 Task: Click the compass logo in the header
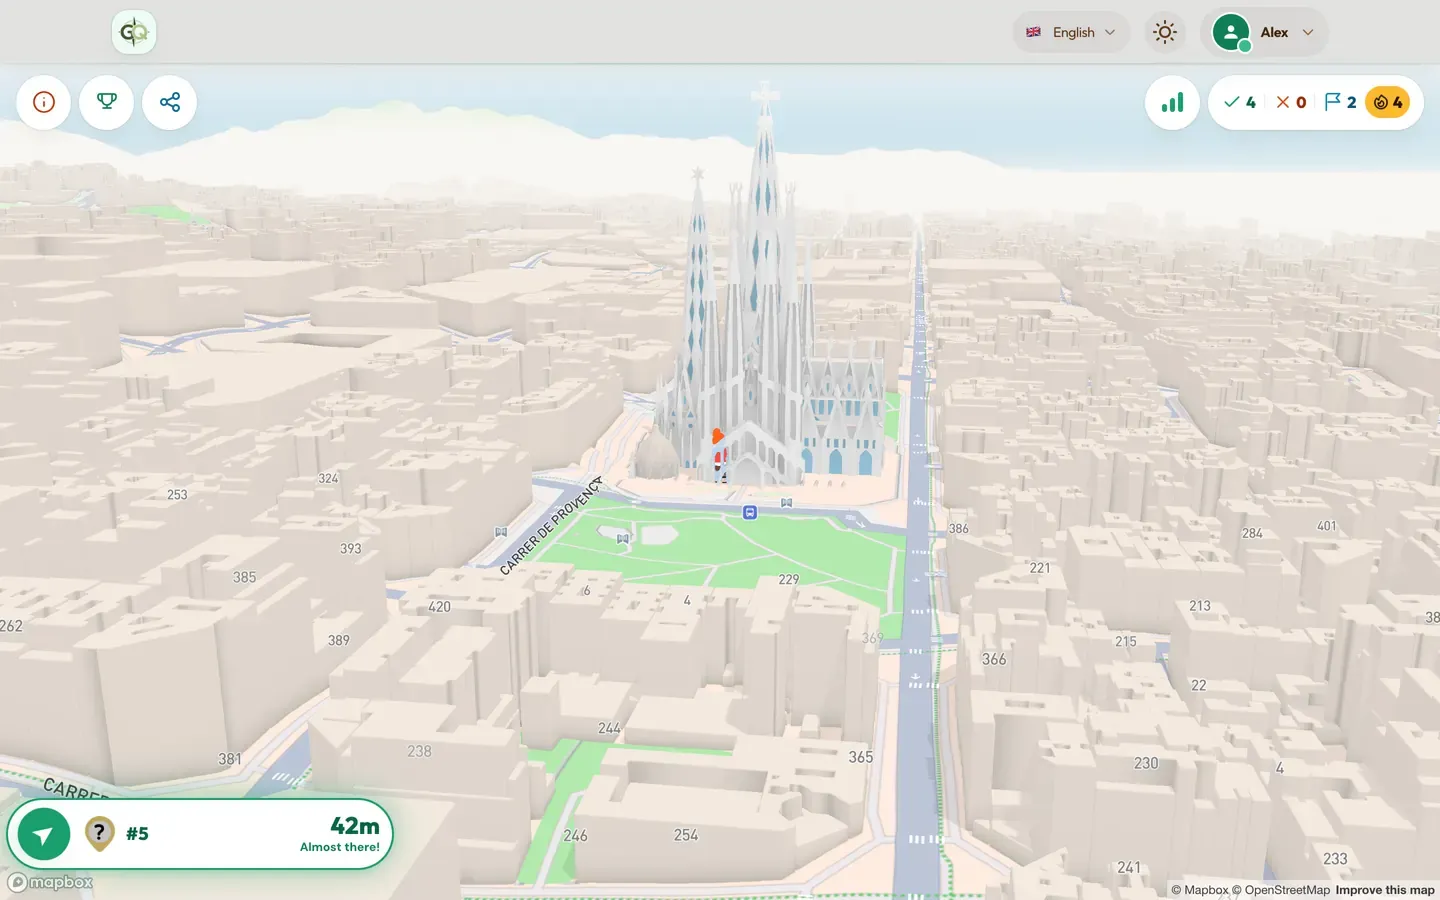[x=134, y=32]
